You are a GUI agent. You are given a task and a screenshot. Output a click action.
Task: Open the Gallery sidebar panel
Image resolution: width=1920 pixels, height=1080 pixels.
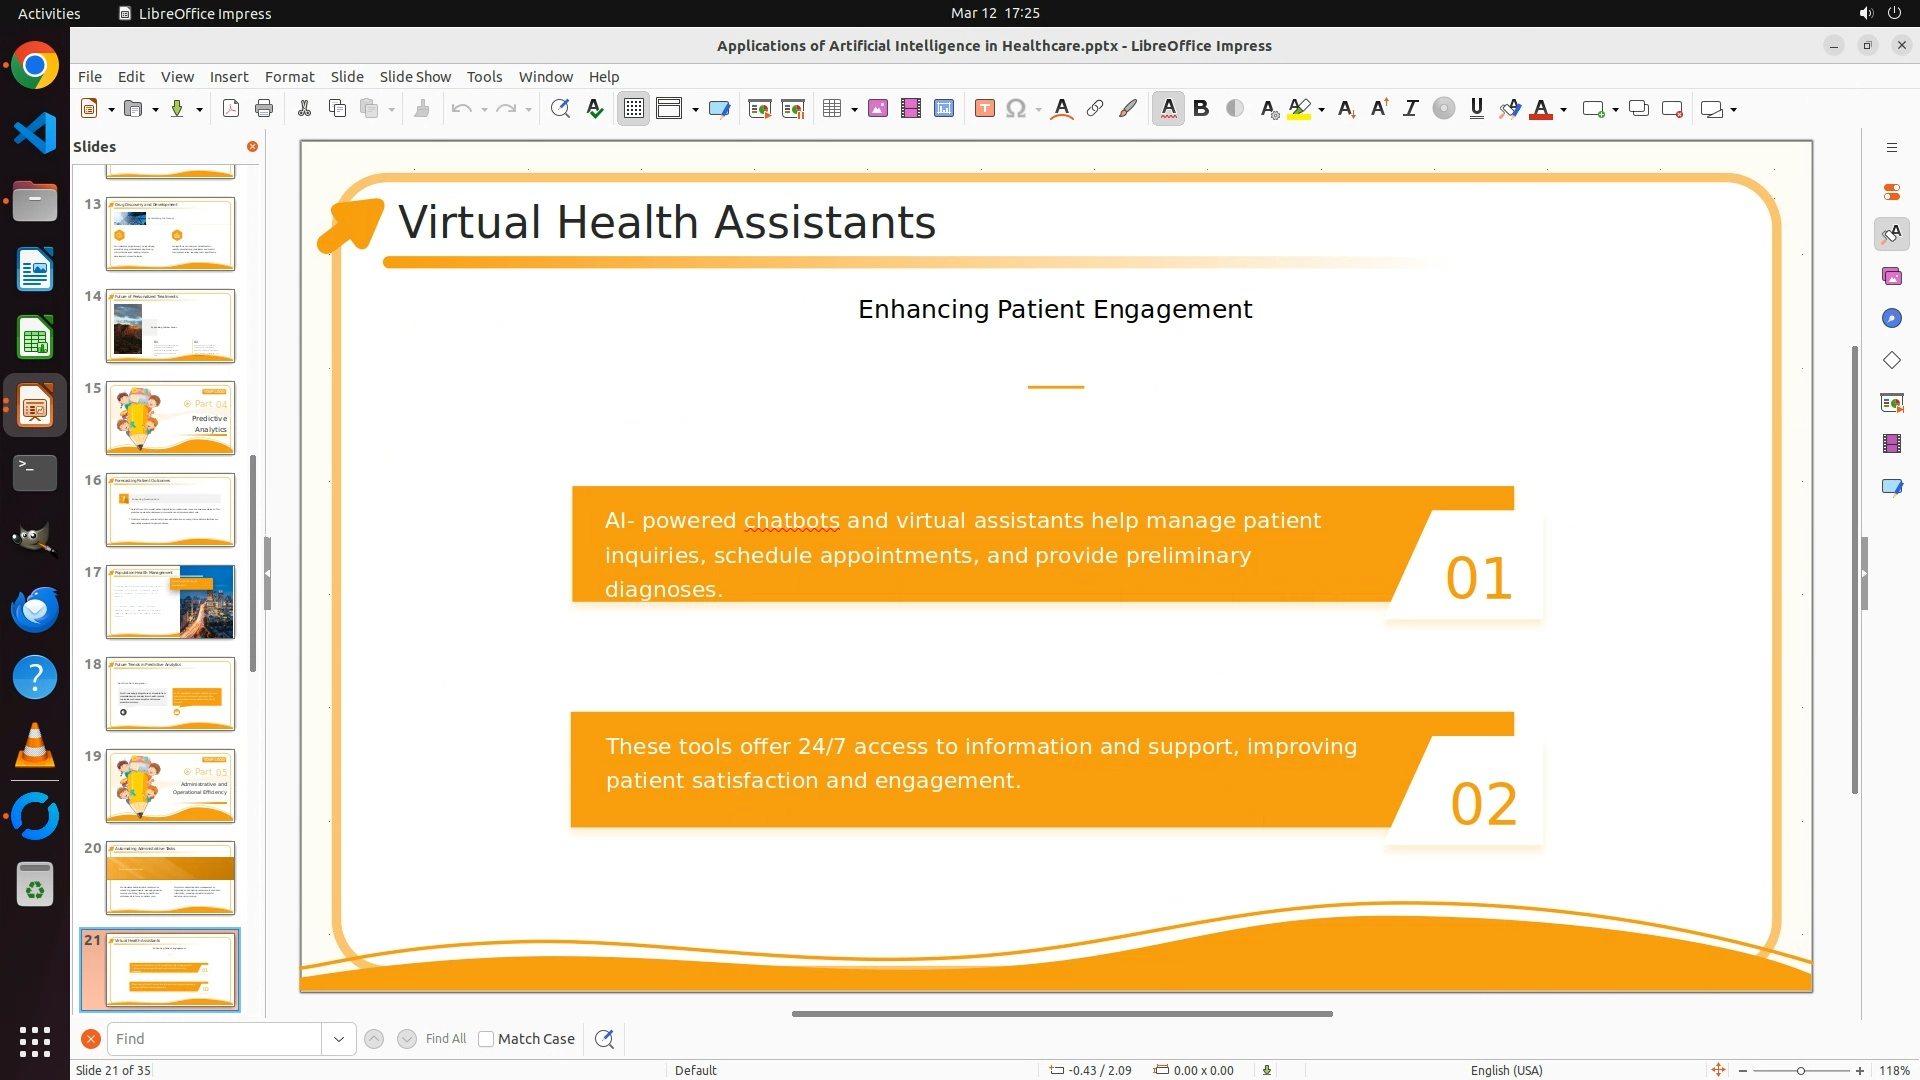click(x=1891, y=276)
